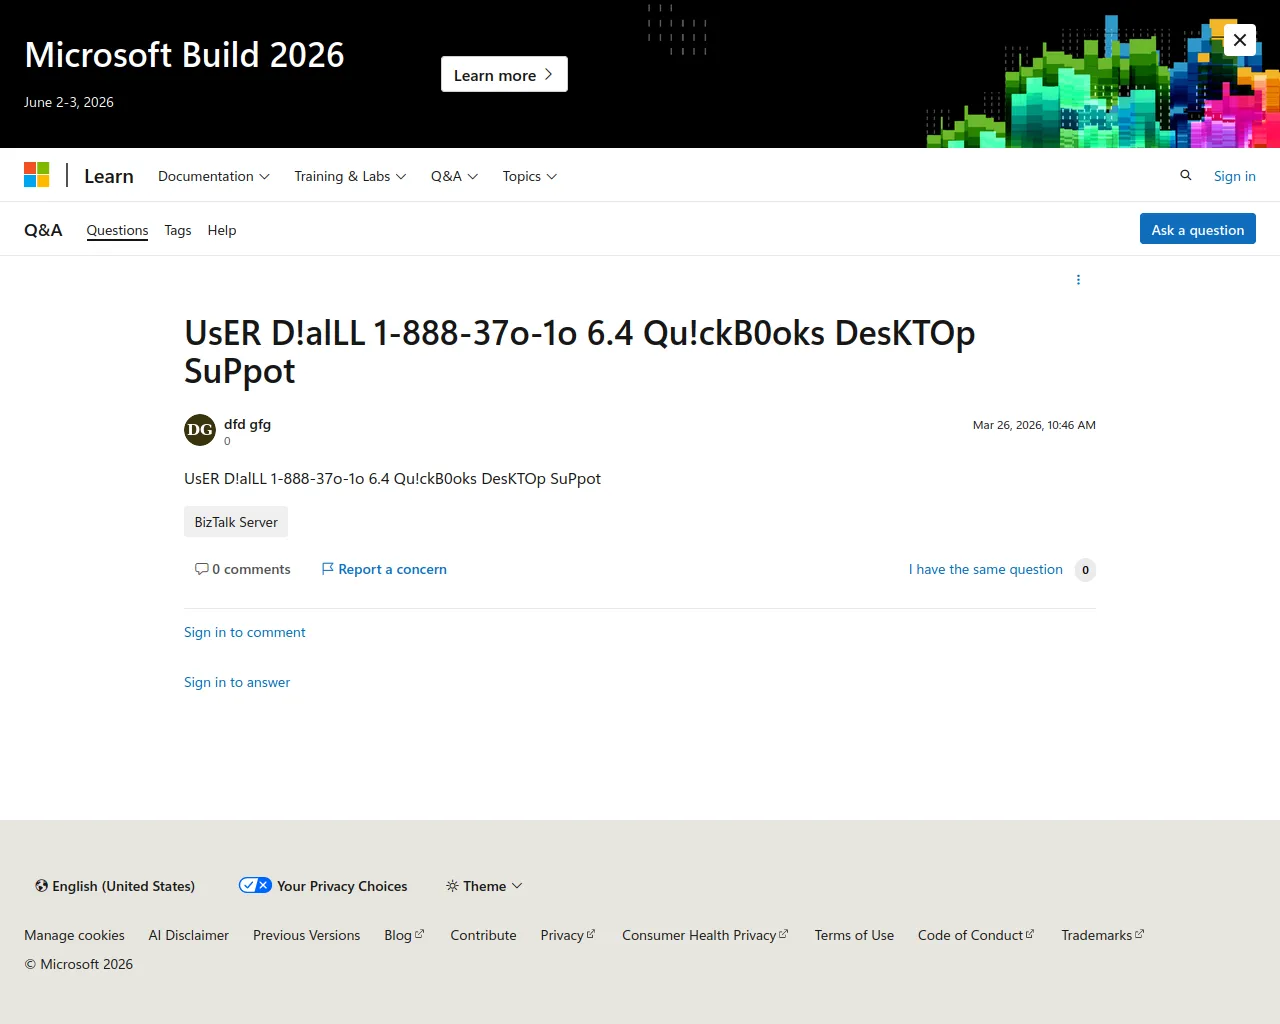This screenshot has width=1280, height=1024.
Task: Click Sign in to comment
Action: point(245,632)
